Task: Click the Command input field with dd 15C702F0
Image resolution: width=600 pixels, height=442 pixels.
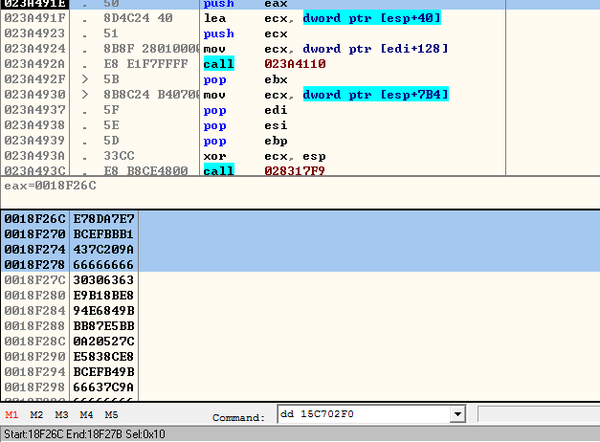Action: tap(364, 414)
